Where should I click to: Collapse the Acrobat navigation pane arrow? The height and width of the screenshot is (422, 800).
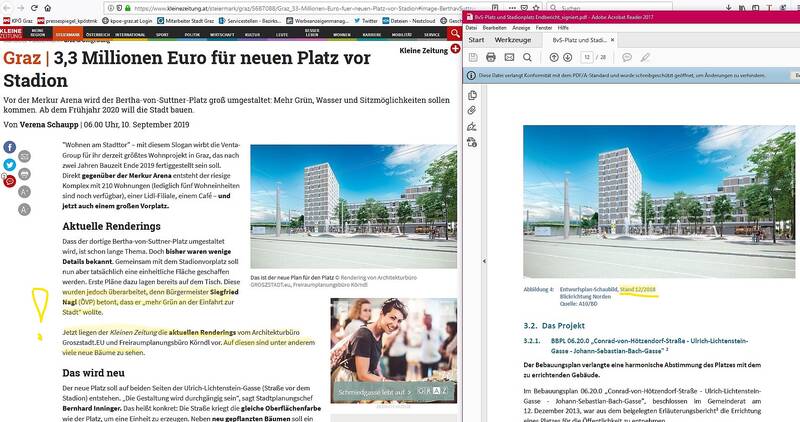(484, 261)
